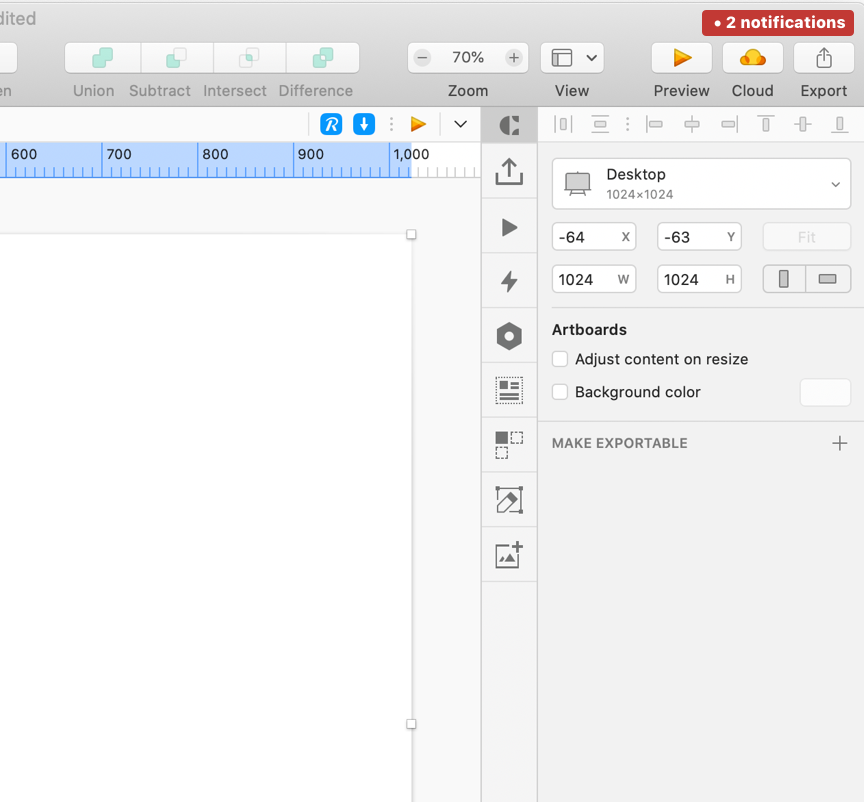Image resolution: width=864 pixels, height=802 pixels.
Task: Click the blue download arrow toolbar icon
Action: coord(363,124)
